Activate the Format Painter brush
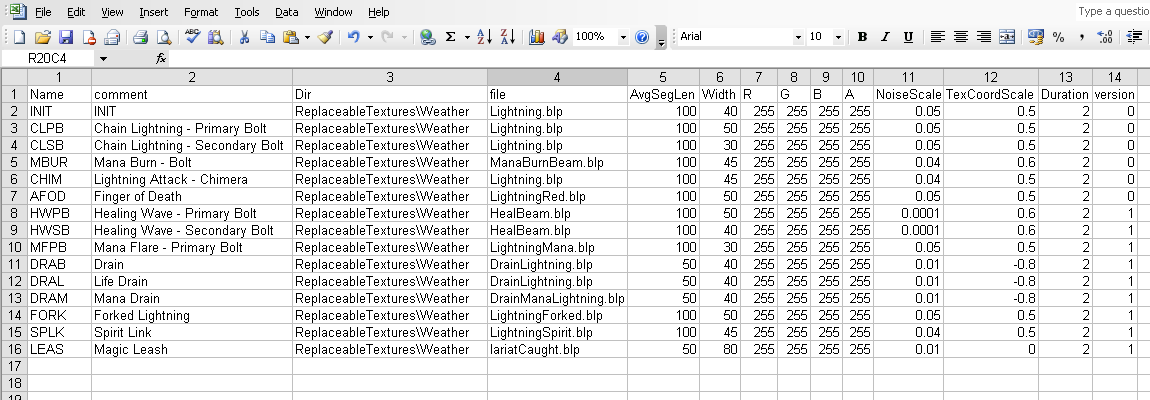This screenshot has width=1150, height=400. pyautogui.click(x=326, y=37)
